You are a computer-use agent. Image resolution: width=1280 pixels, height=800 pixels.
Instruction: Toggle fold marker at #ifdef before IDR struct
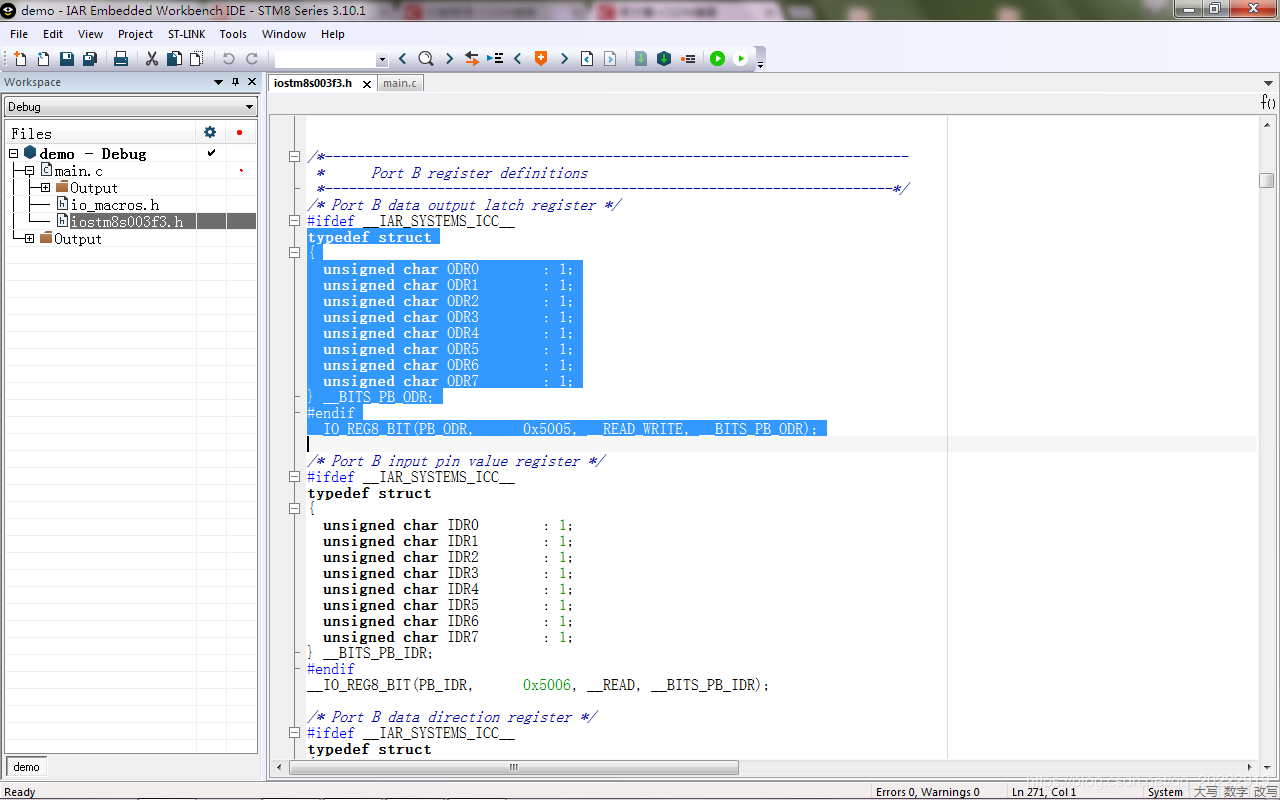tap(294, 477)
